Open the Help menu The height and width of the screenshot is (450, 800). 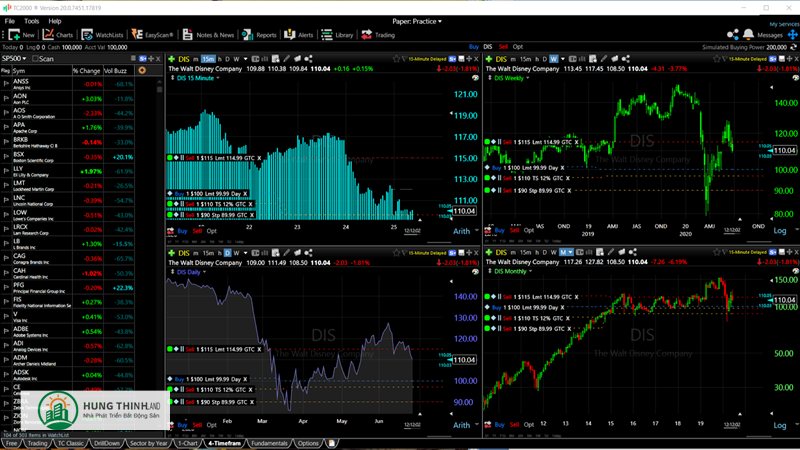55,21
